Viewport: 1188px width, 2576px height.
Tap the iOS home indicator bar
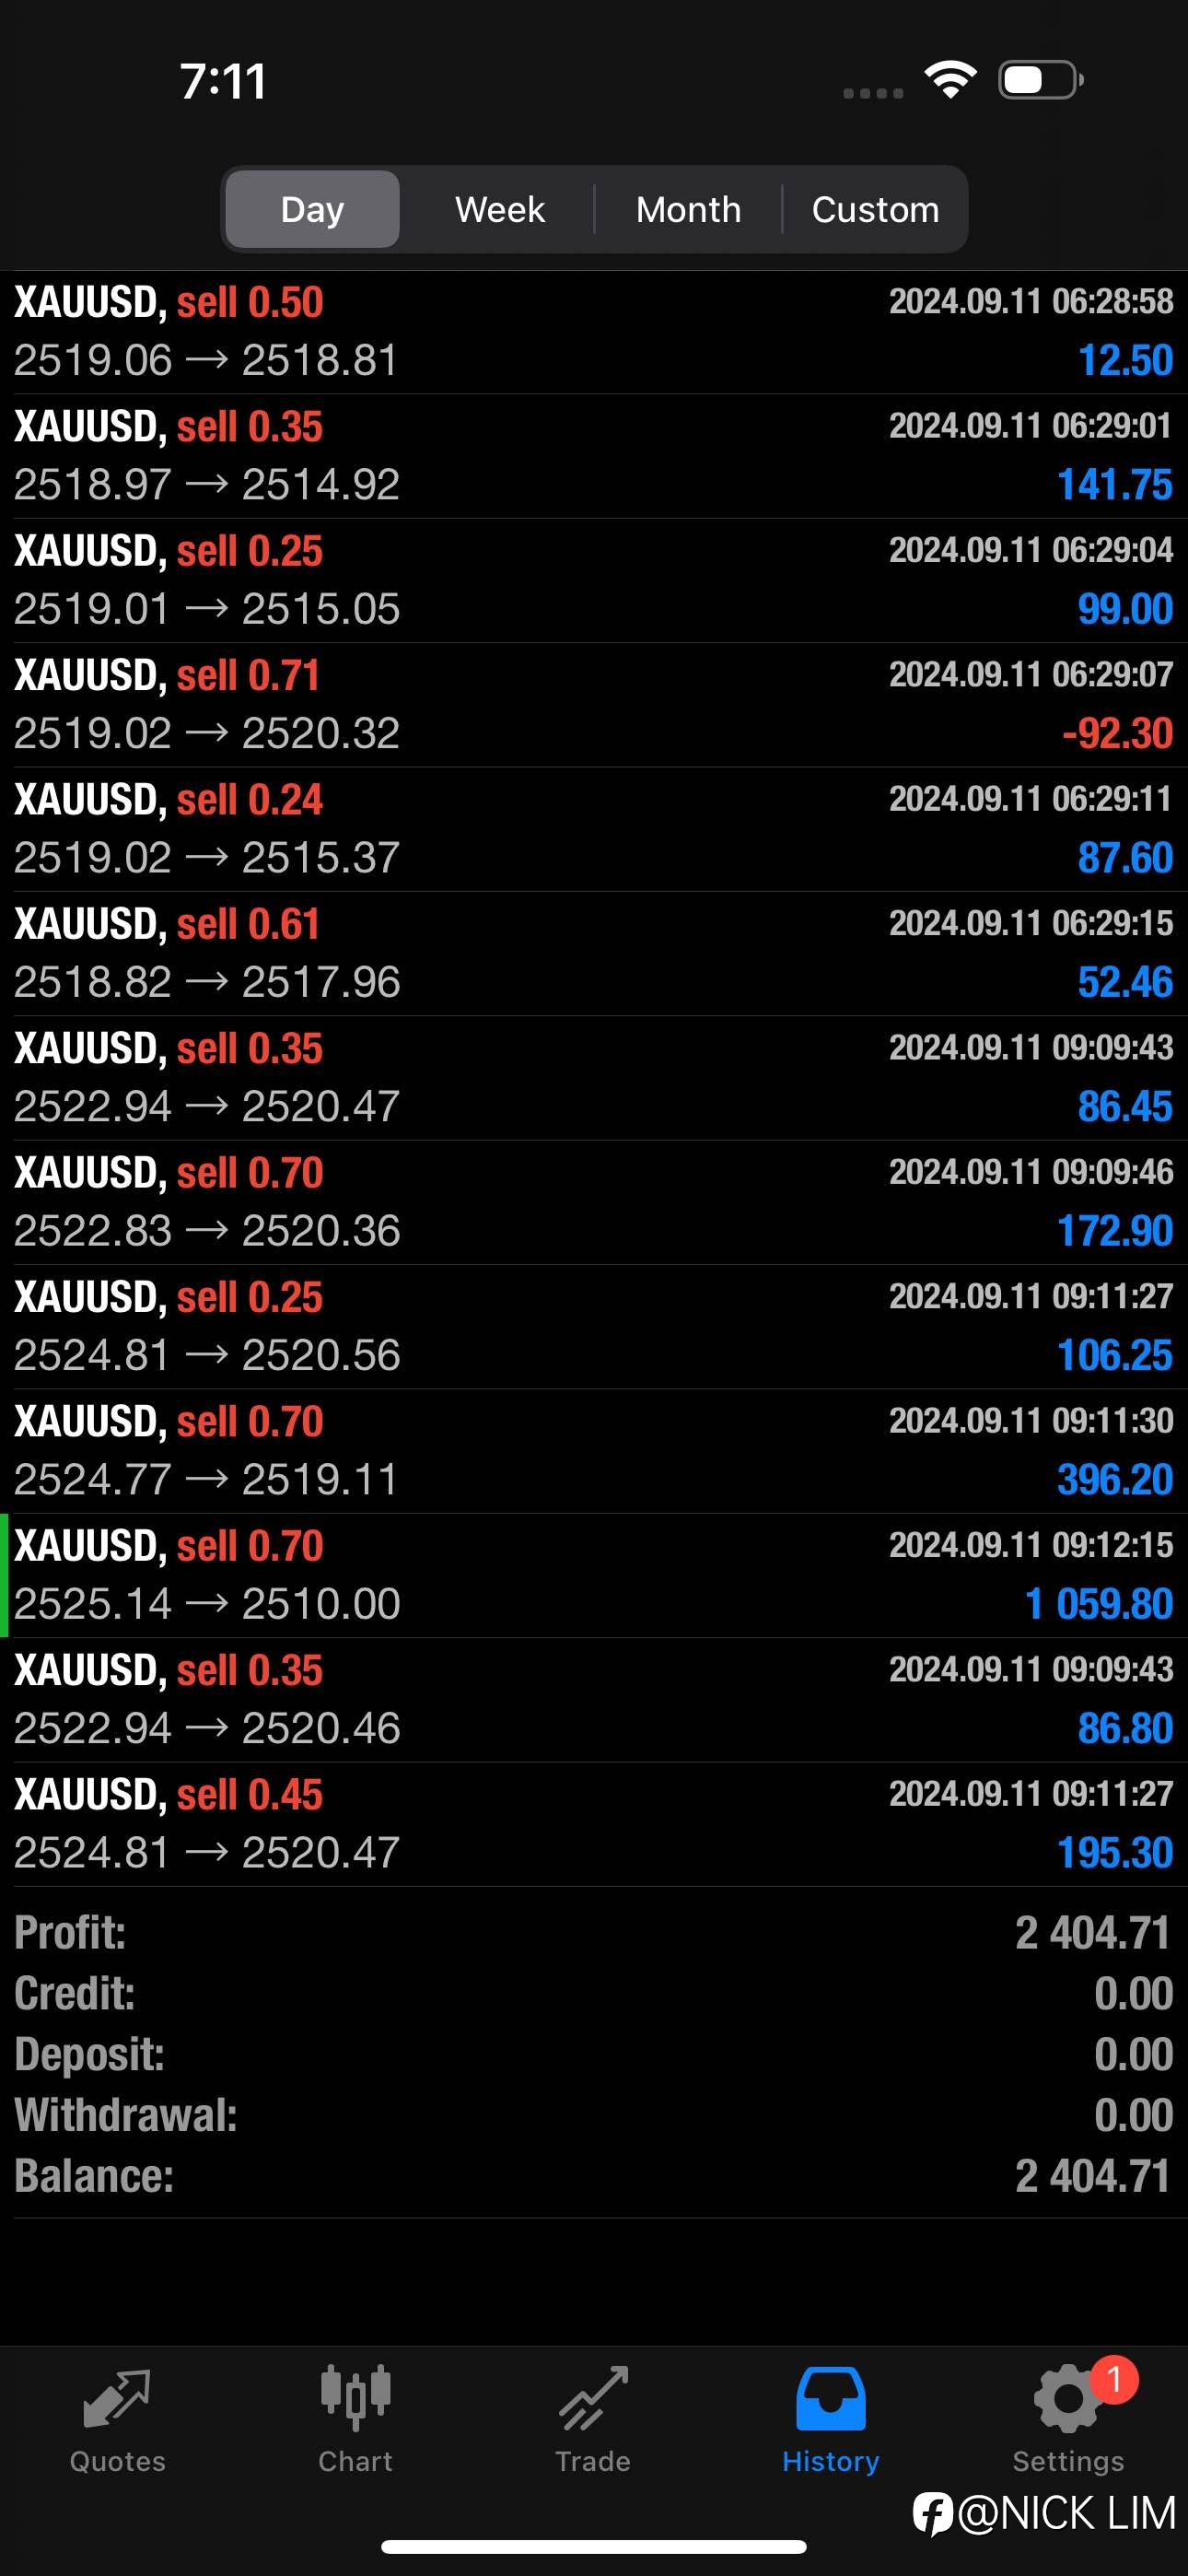[594, 2546]
